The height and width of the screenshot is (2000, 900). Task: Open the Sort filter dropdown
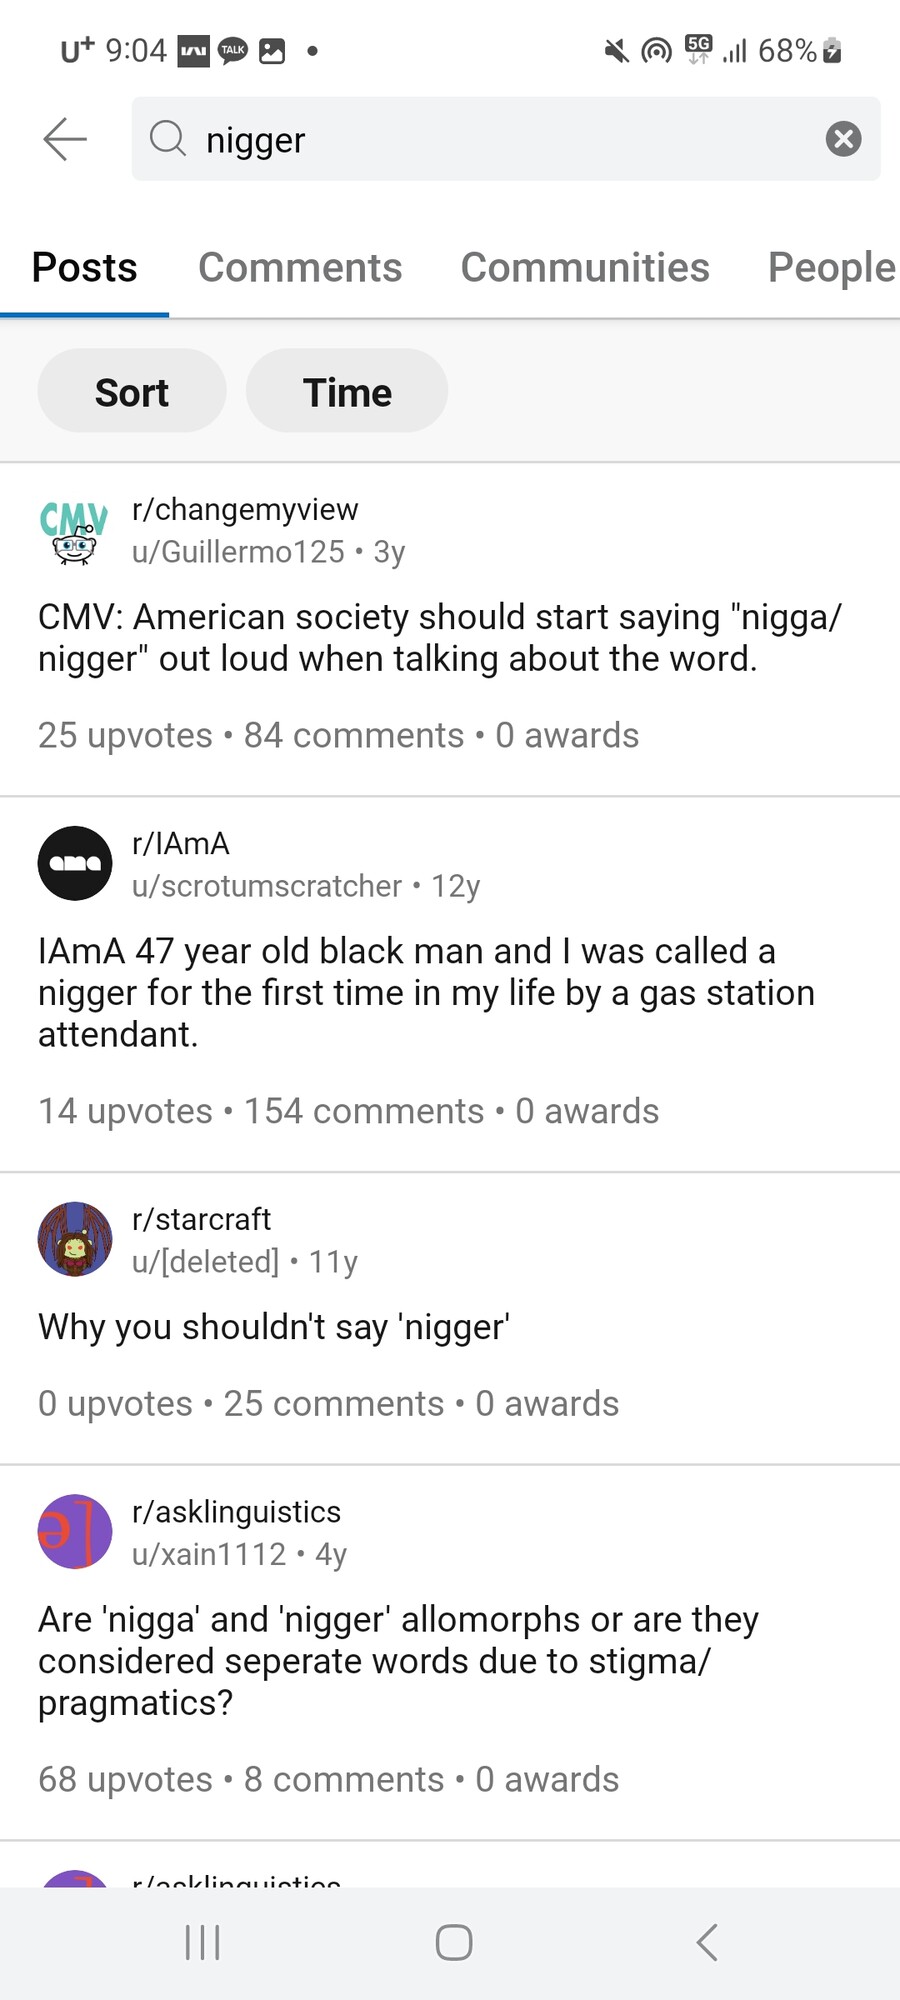[132, 391]
